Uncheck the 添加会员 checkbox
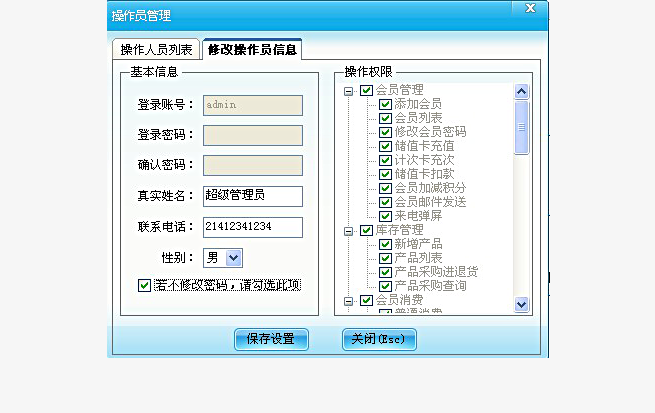 click(x=385, y=104)
